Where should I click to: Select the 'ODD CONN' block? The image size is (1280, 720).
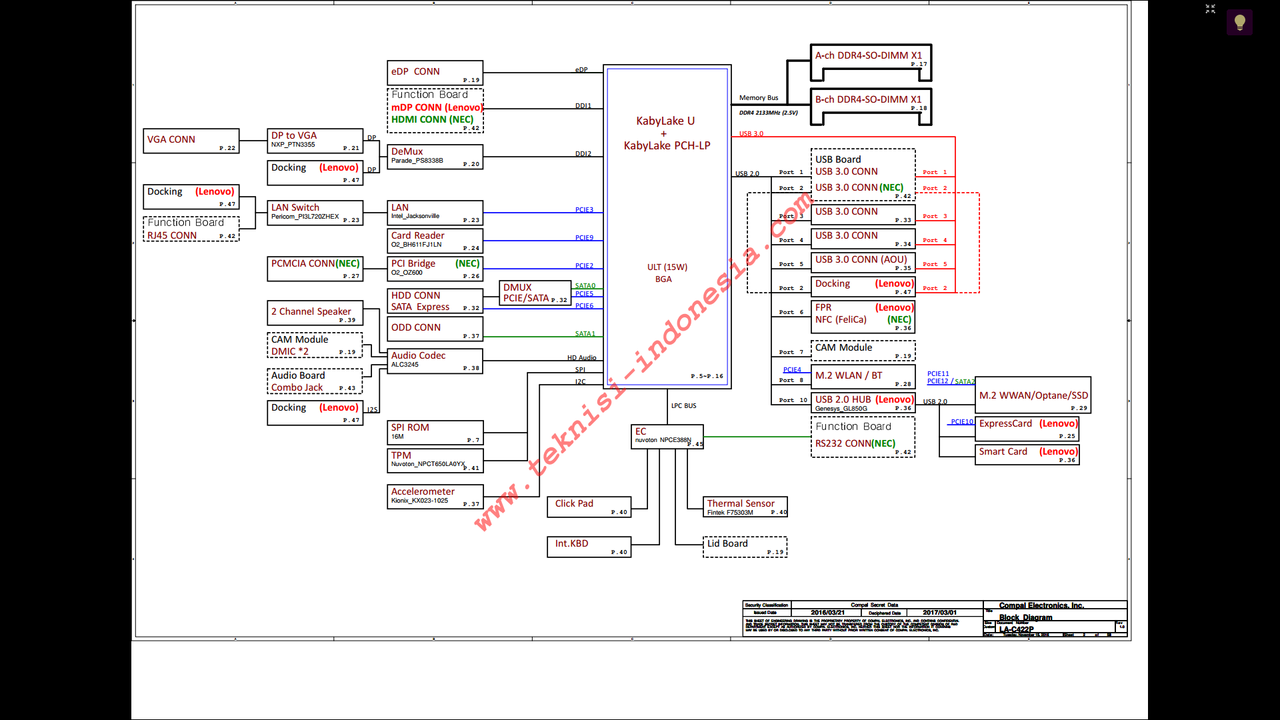(x=435, y=328)
